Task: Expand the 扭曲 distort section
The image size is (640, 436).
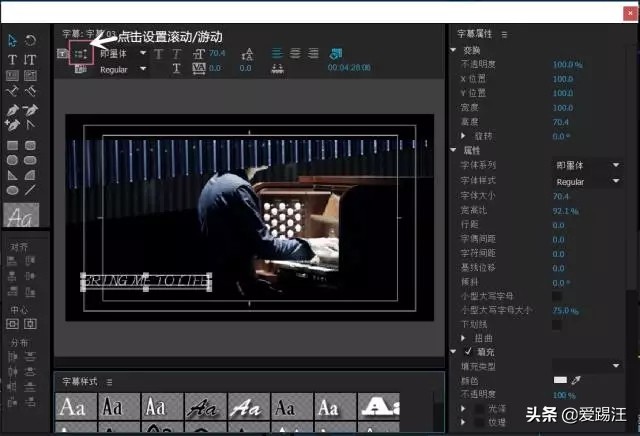Action: tap(463, 338)
